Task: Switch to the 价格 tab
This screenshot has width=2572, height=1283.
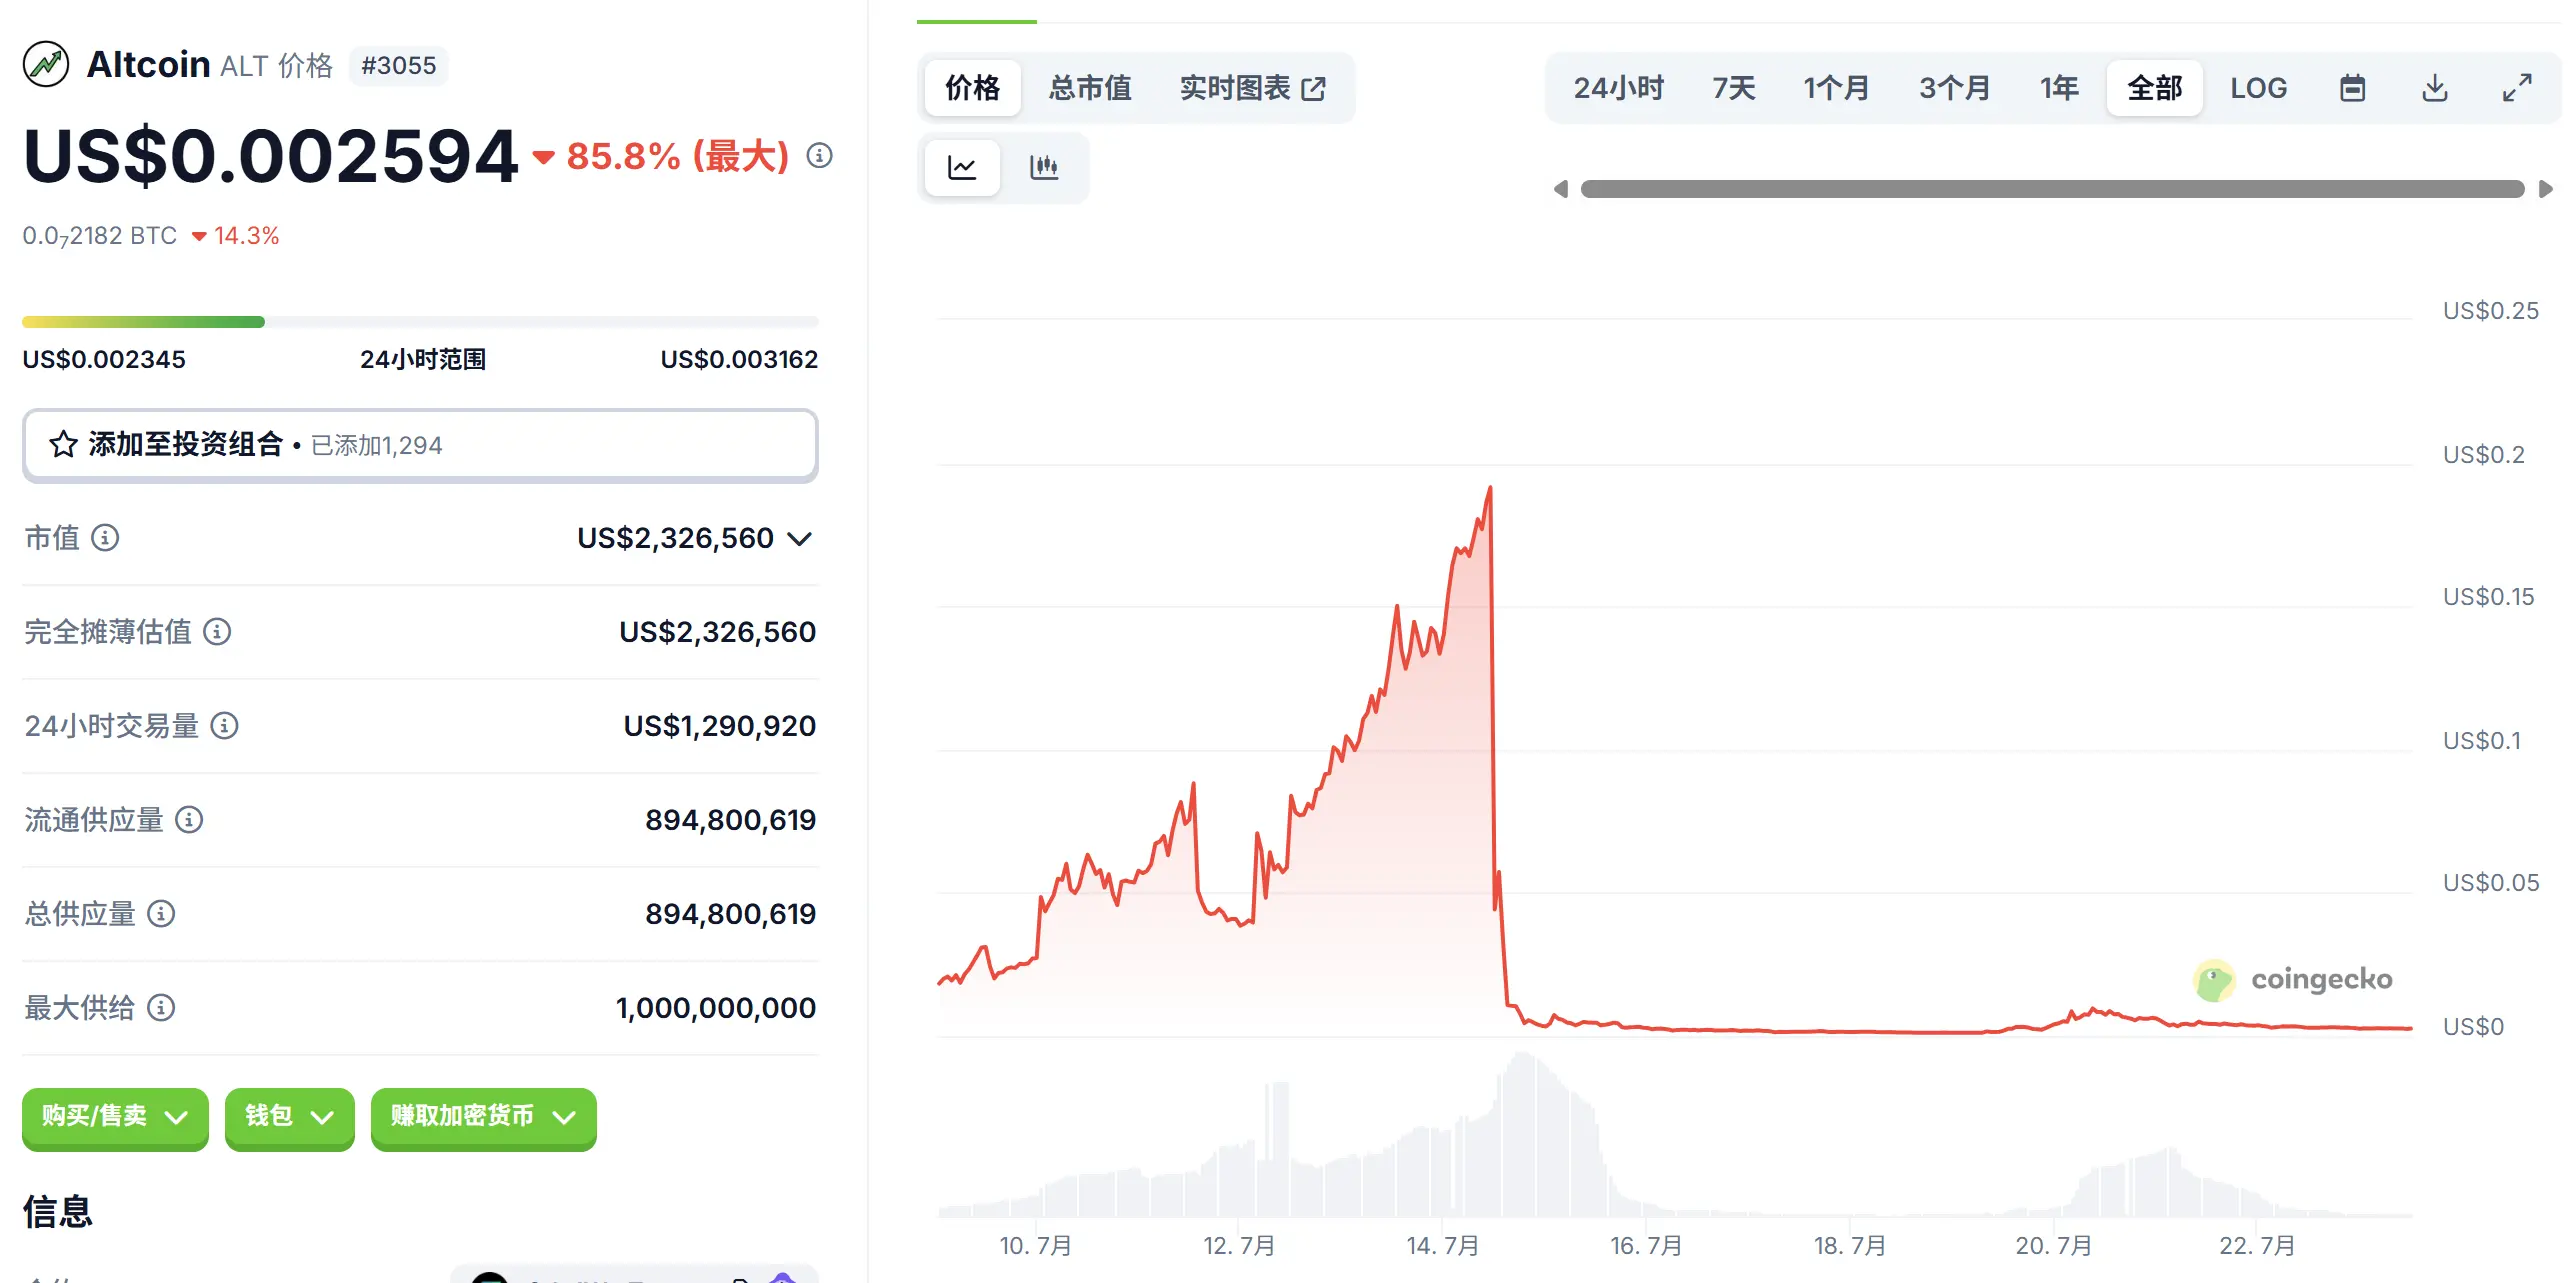Action: (971, 88)
